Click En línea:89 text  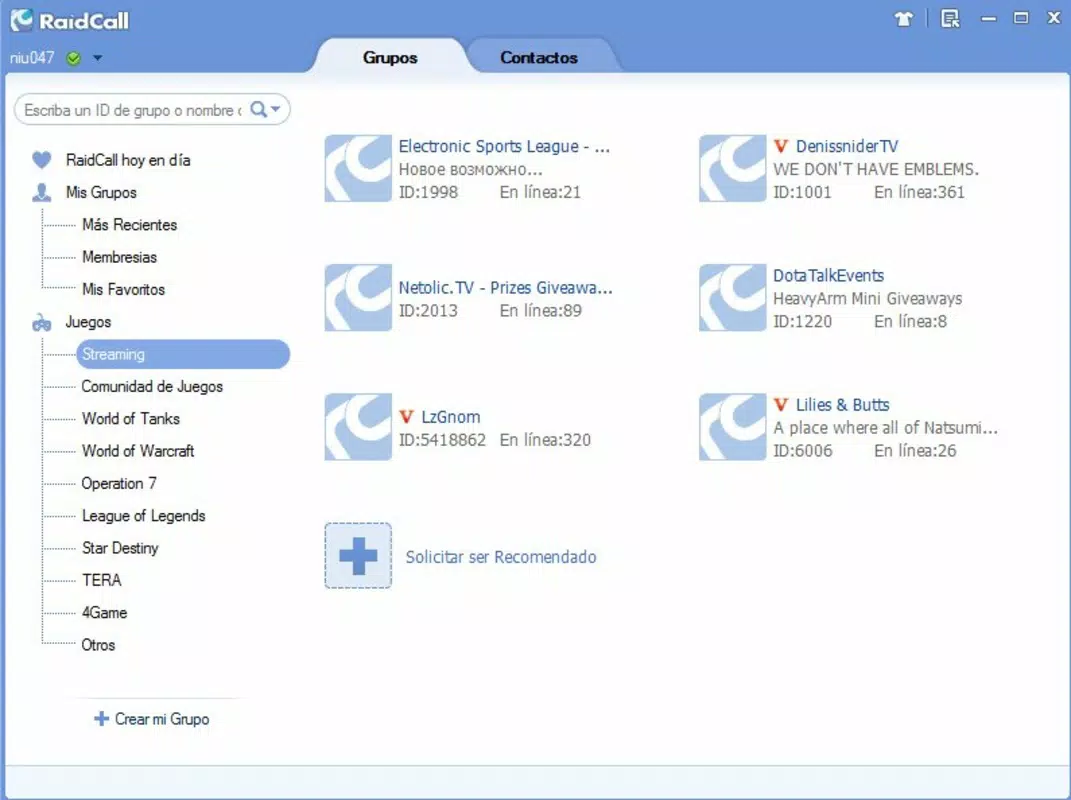540,311
